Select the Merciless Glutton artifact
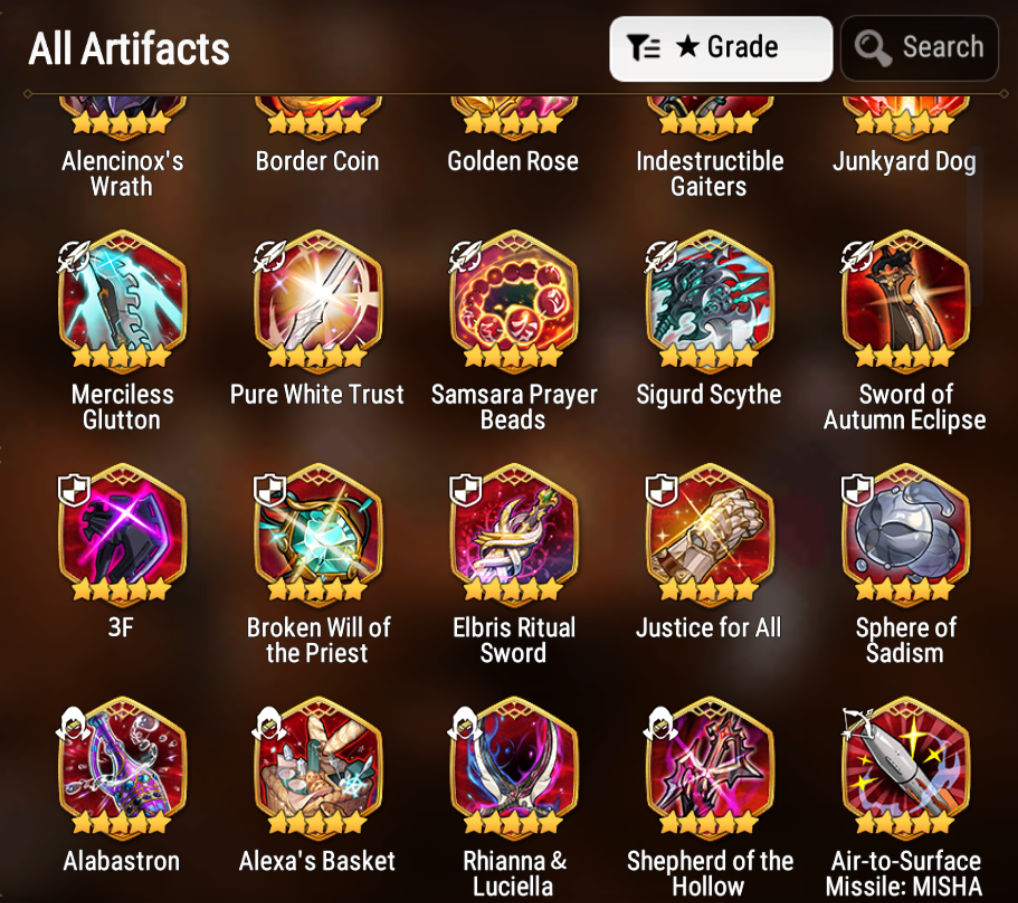 pyautogui.click(x=122, y=302)
